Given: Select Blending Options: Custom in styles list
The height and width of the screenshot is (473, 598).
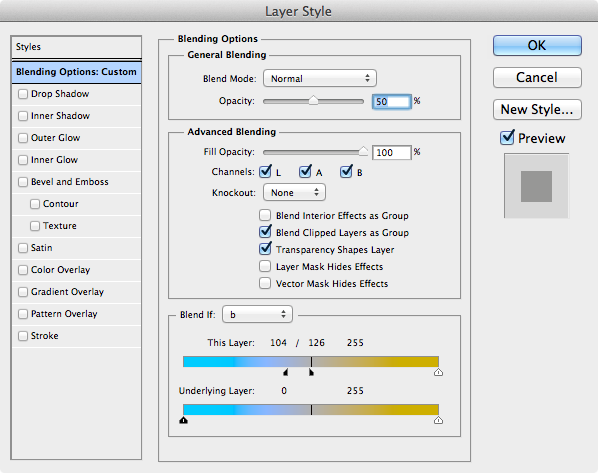Looking at the screenshot, I should click(x=76, y=72).
